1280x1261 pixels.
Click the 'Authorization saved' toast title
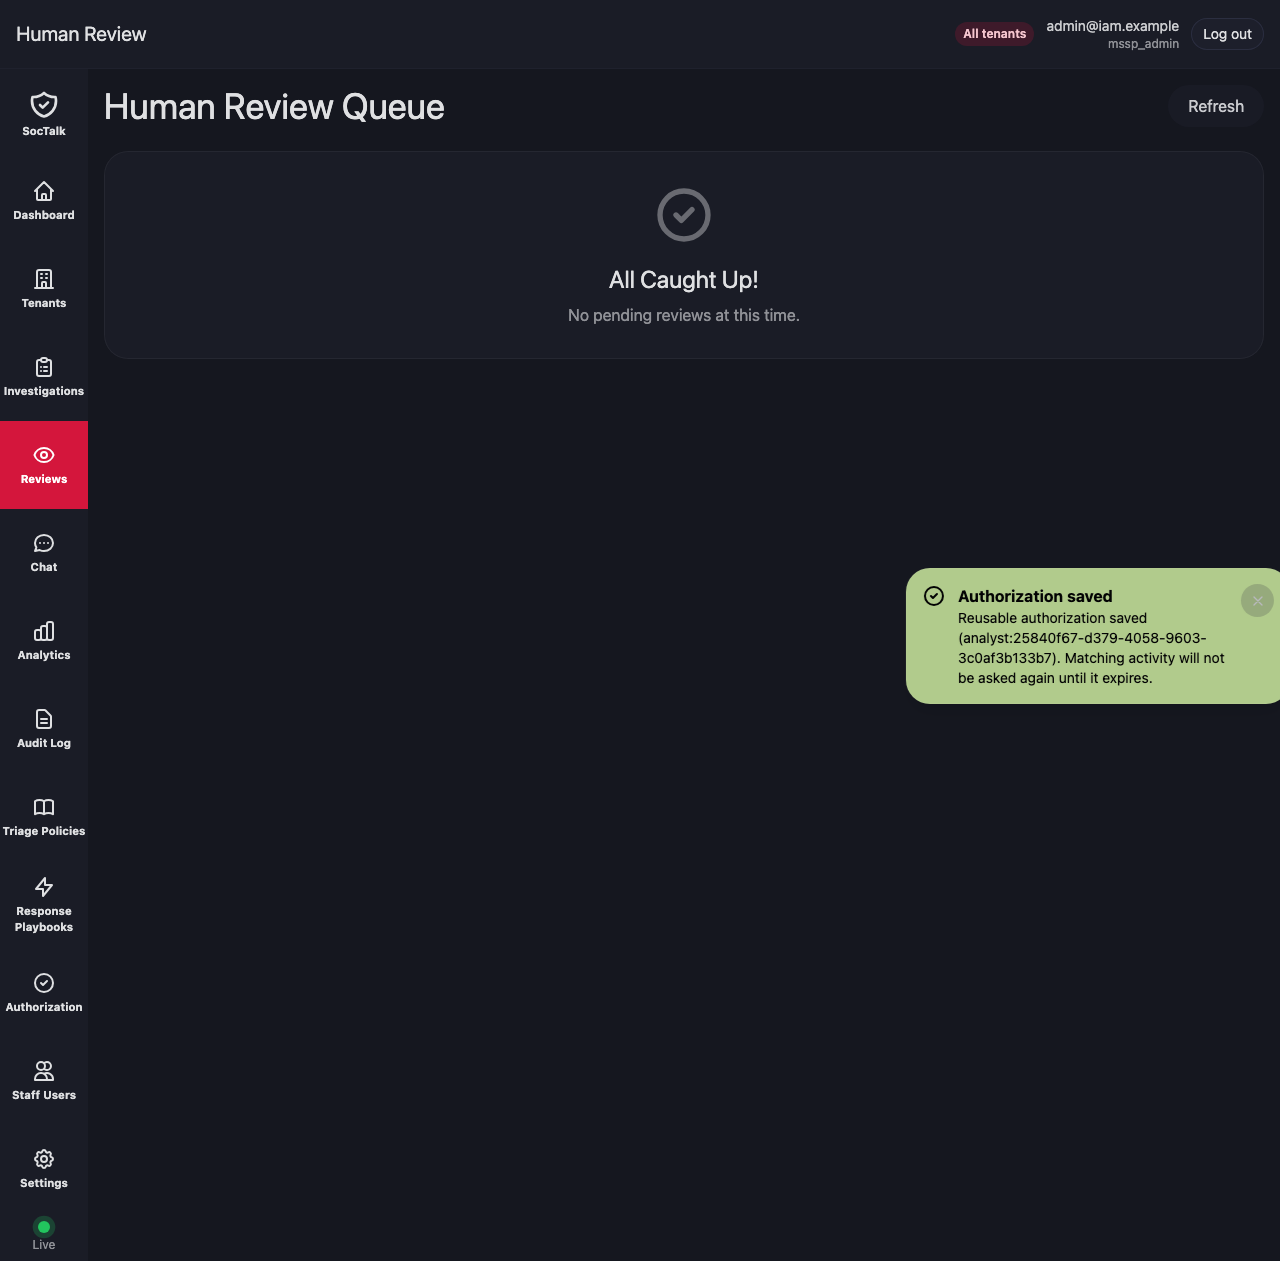(x=1035, y=596)
